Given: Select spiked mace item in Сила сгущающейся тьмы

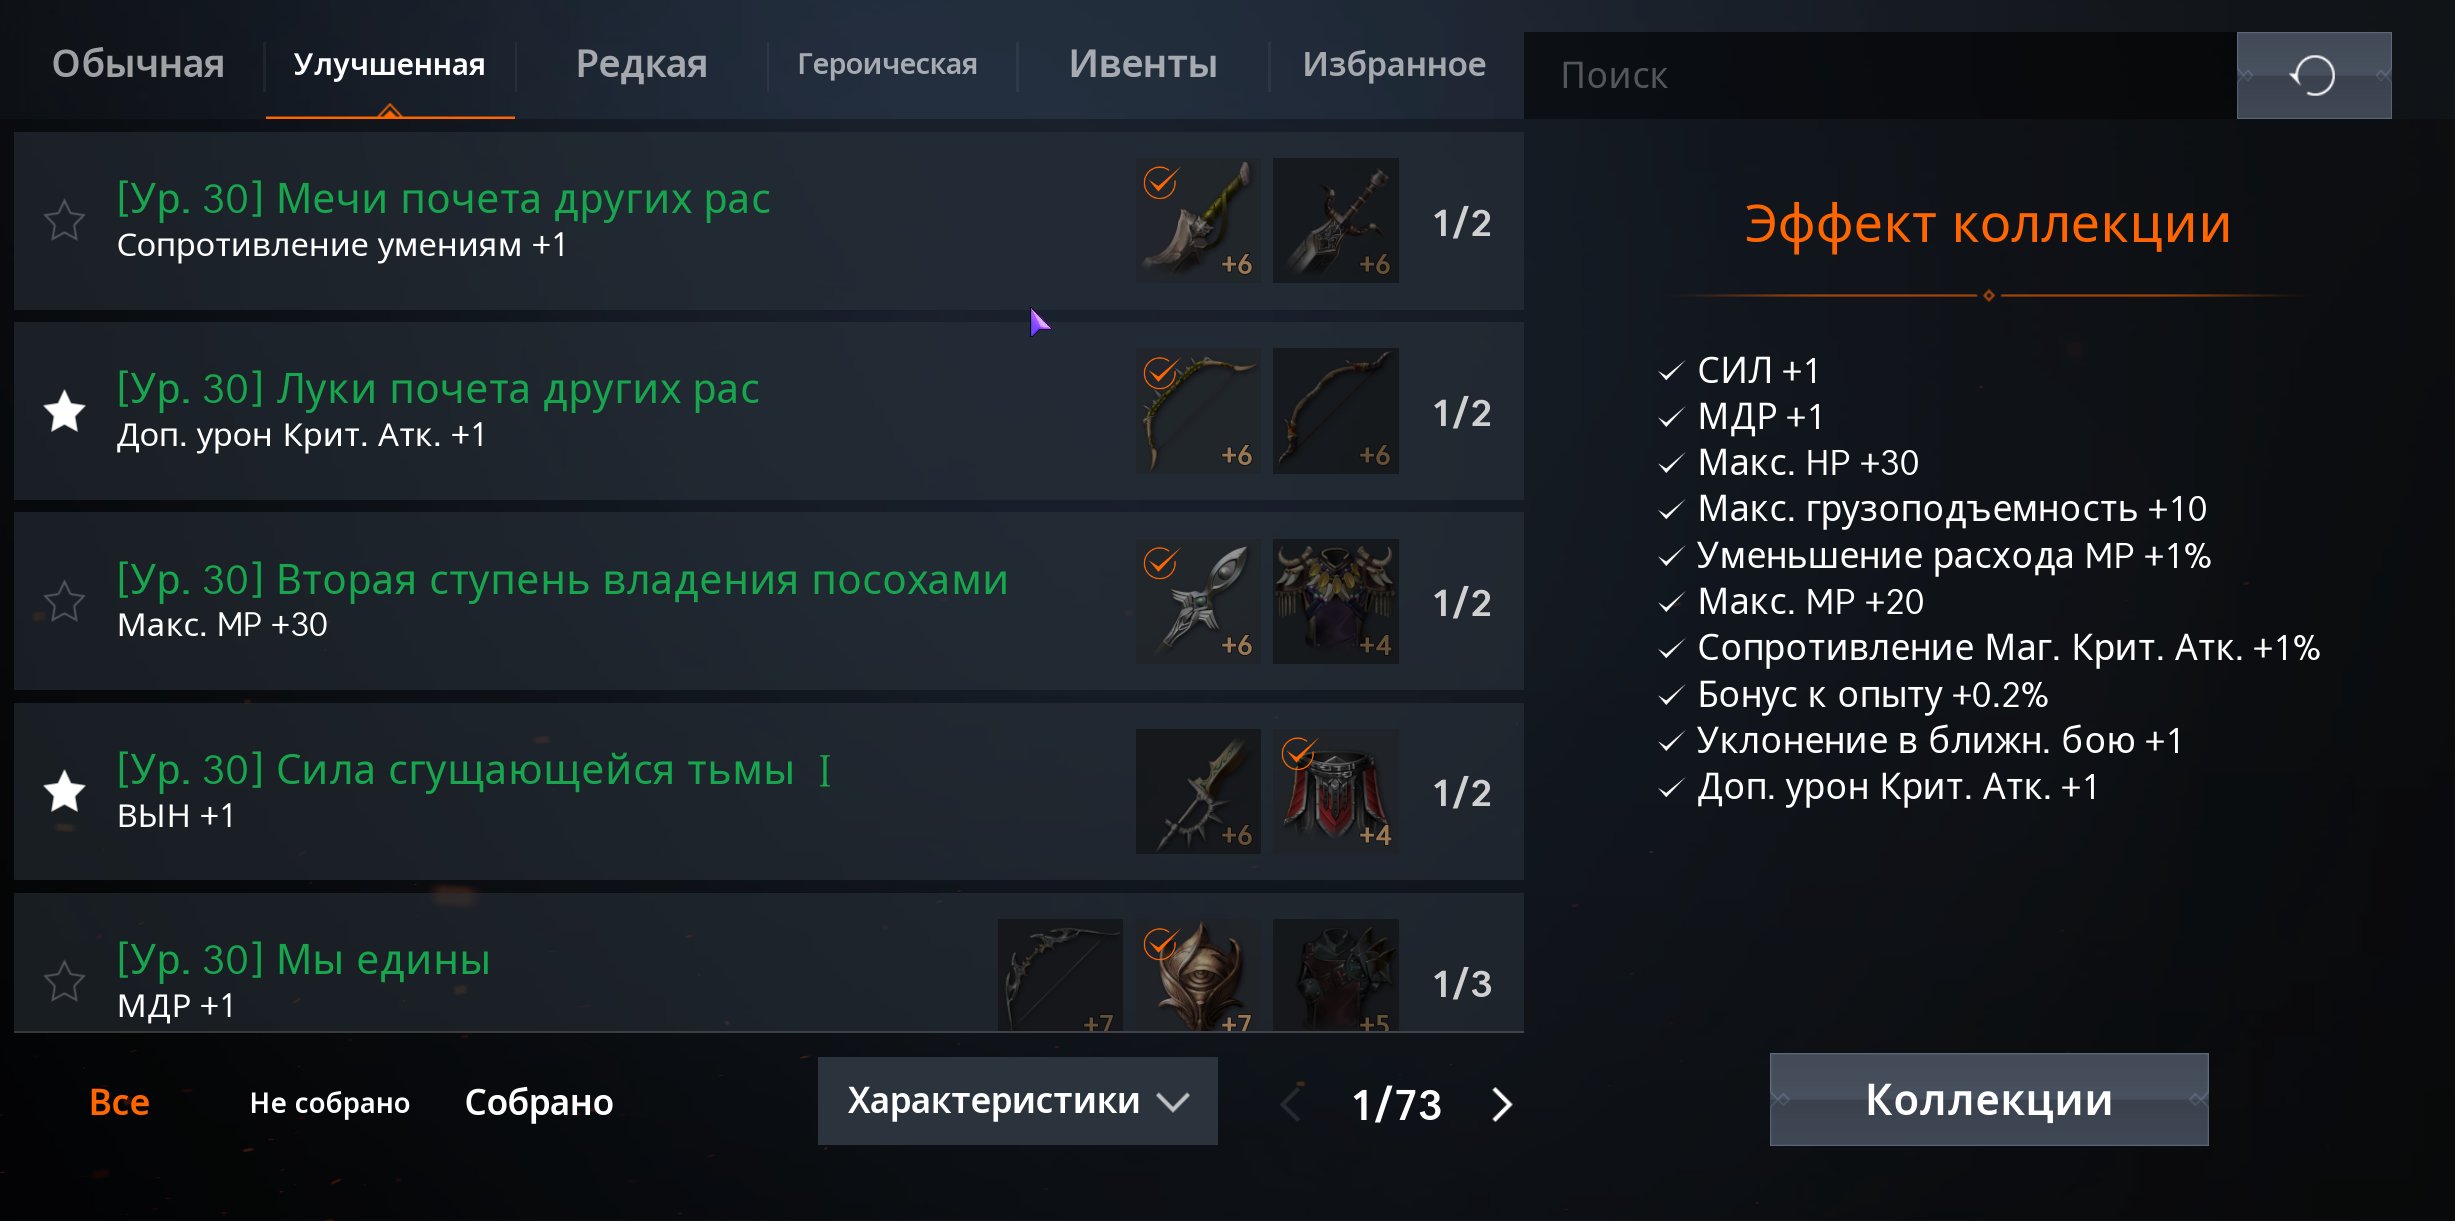Looking at the screenshot, I should [1198, 791].
